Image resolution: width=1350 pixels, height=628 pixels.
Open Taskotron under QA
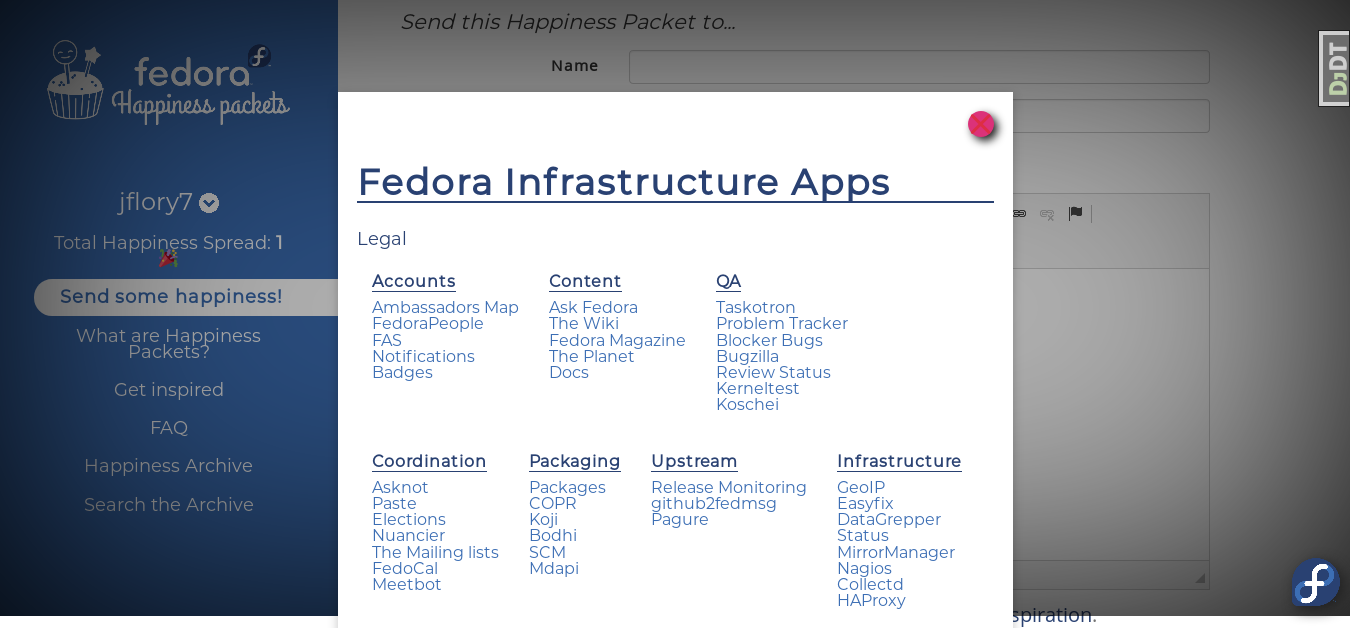coord(756,308)
